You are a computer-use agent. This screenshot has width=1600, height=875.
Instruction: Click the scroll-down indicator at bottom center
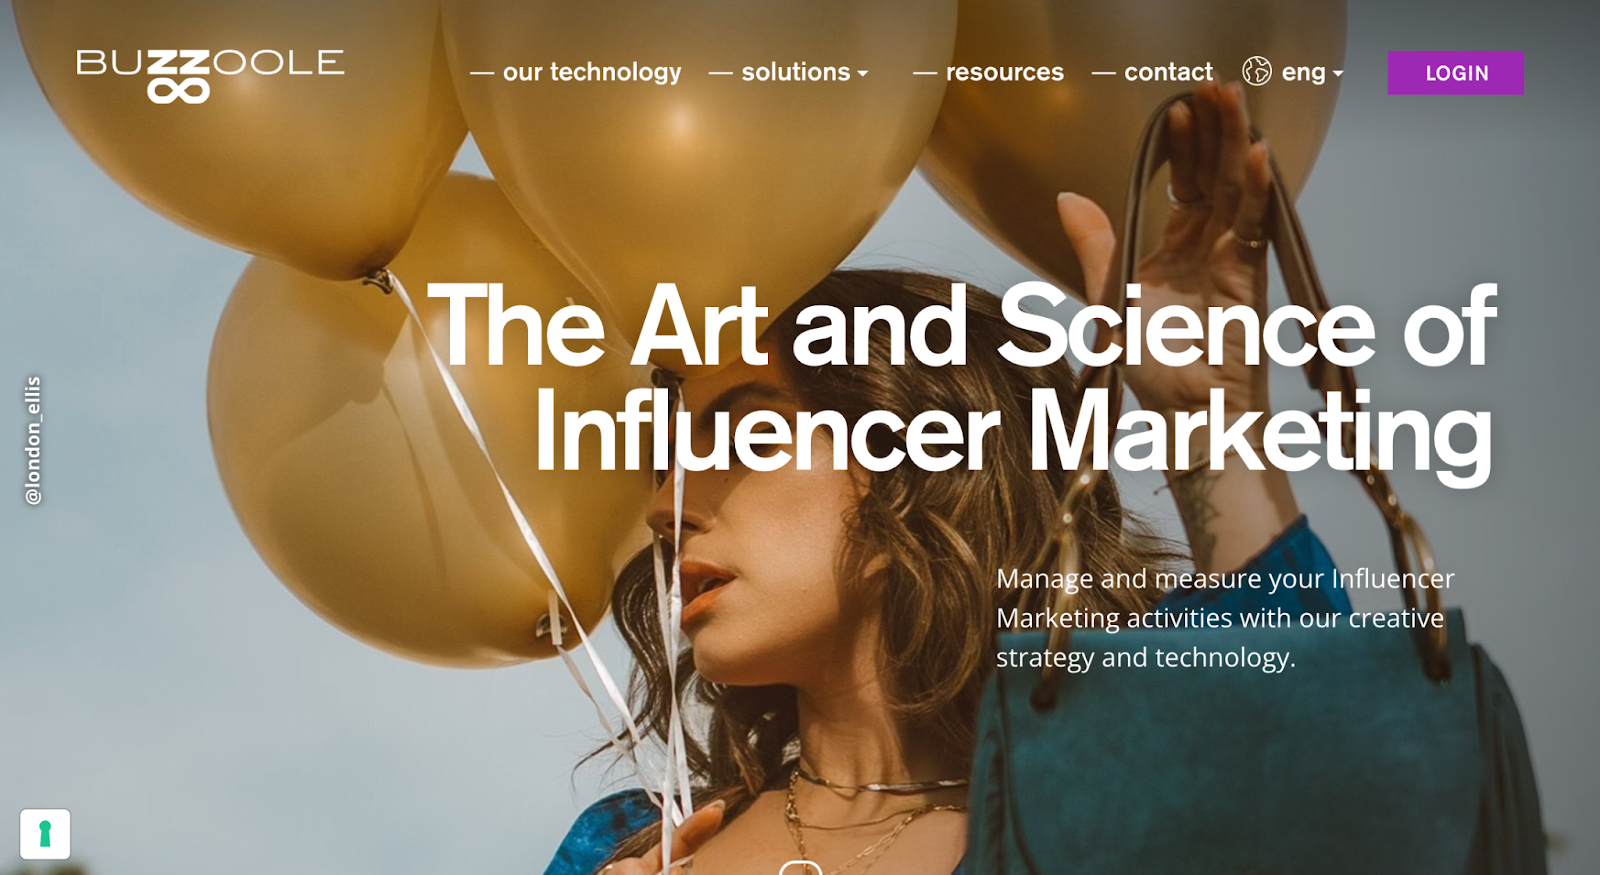tap(800, 868)
